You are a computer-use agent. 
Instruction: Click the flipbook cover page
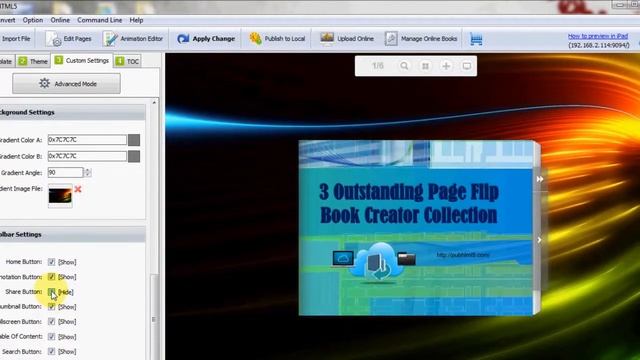click(416, 228)
